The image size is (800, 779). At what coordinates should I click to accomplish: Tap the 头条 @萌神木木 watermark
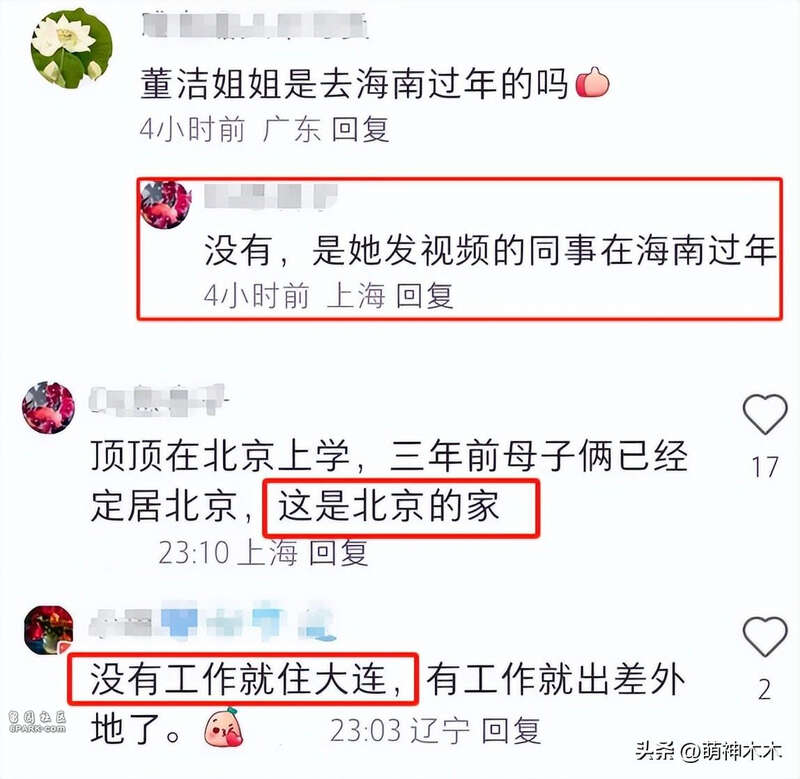click(x=709, y=751)
